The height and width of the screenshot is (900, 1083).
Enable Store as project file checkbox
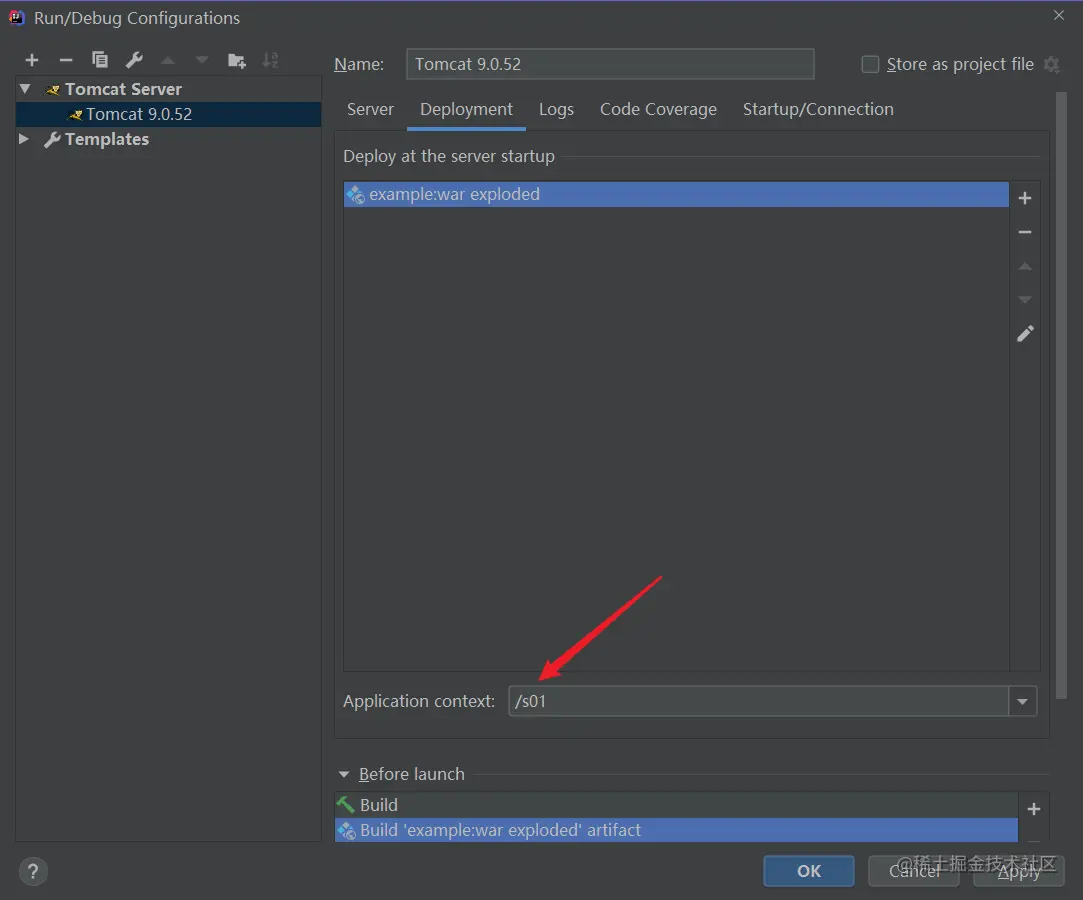(870, 64)
